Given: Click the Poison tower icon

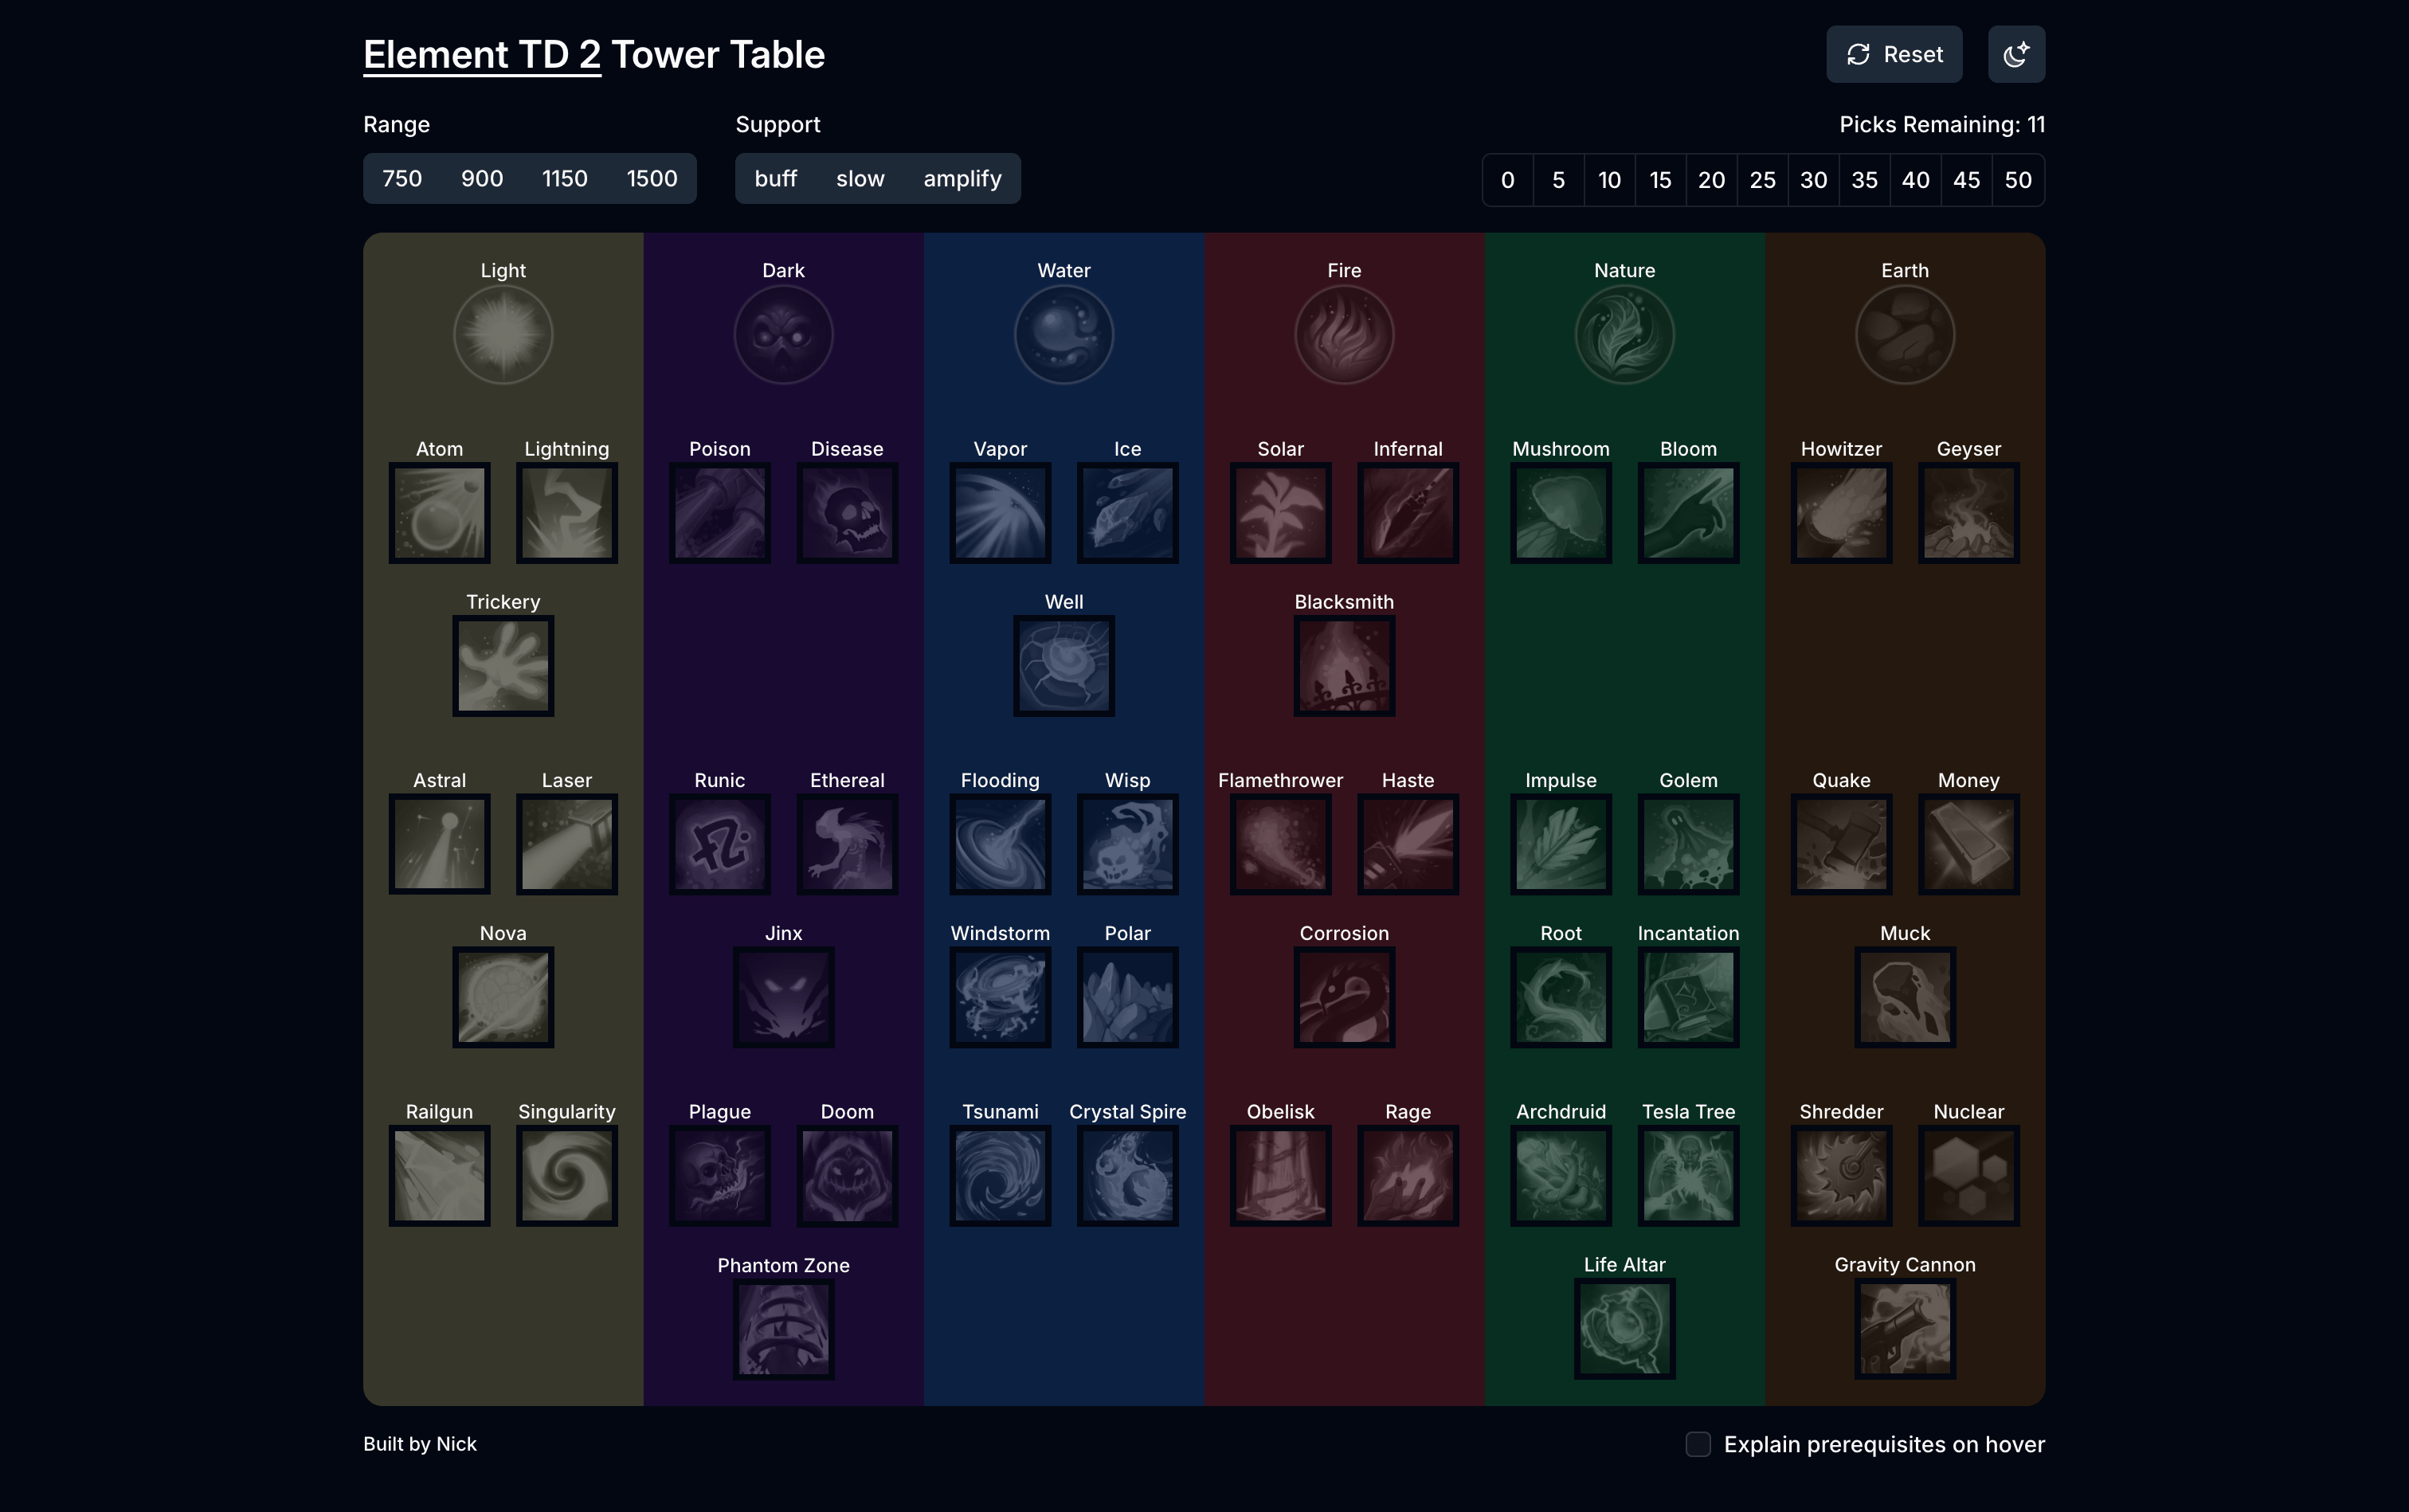Looking at the screenshot, I should click(x=719, y=513).
